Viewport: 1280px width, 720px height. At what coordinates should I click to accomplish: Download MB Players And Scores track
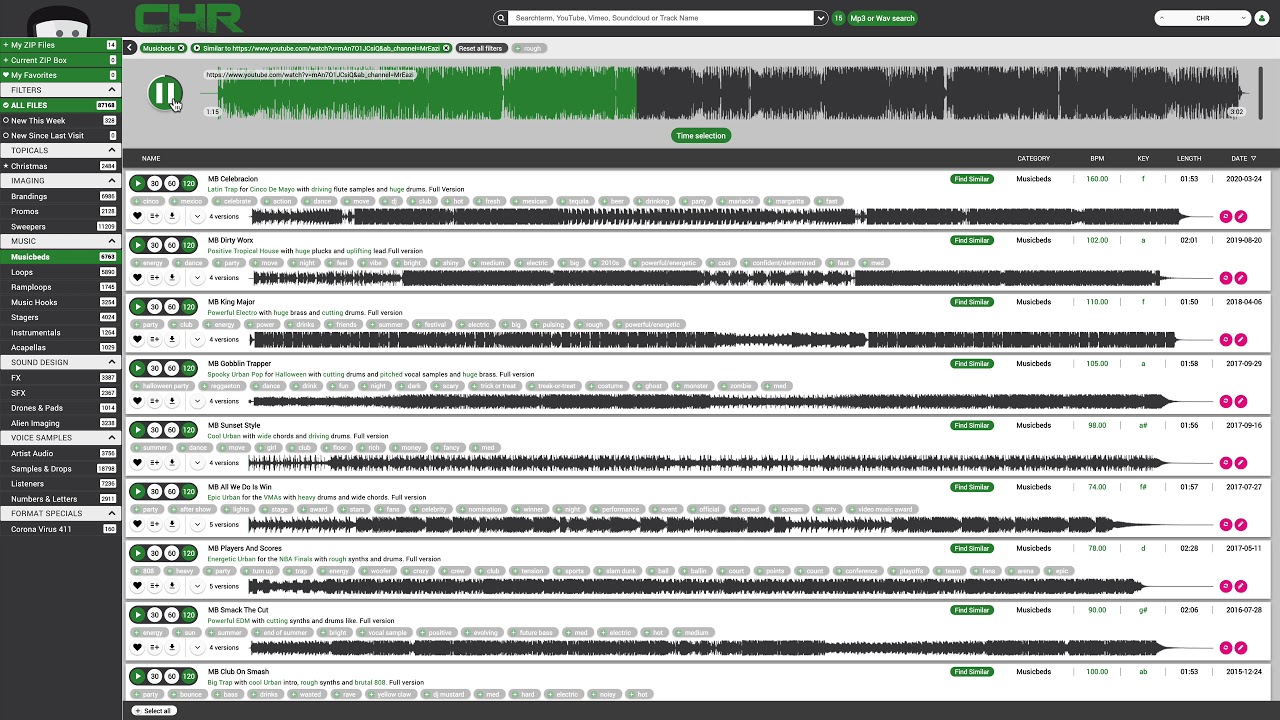coord(172,586)
